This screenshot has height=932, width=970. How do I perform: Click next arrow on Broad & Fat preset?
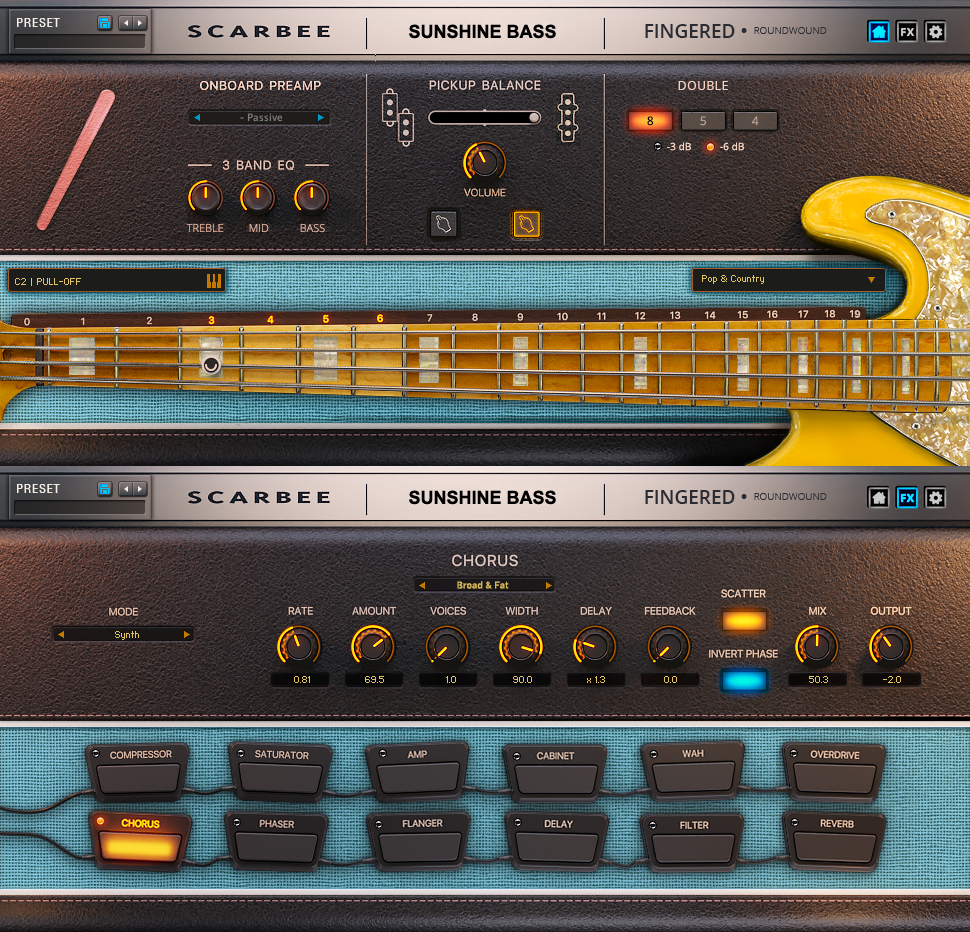coord(548,585)
